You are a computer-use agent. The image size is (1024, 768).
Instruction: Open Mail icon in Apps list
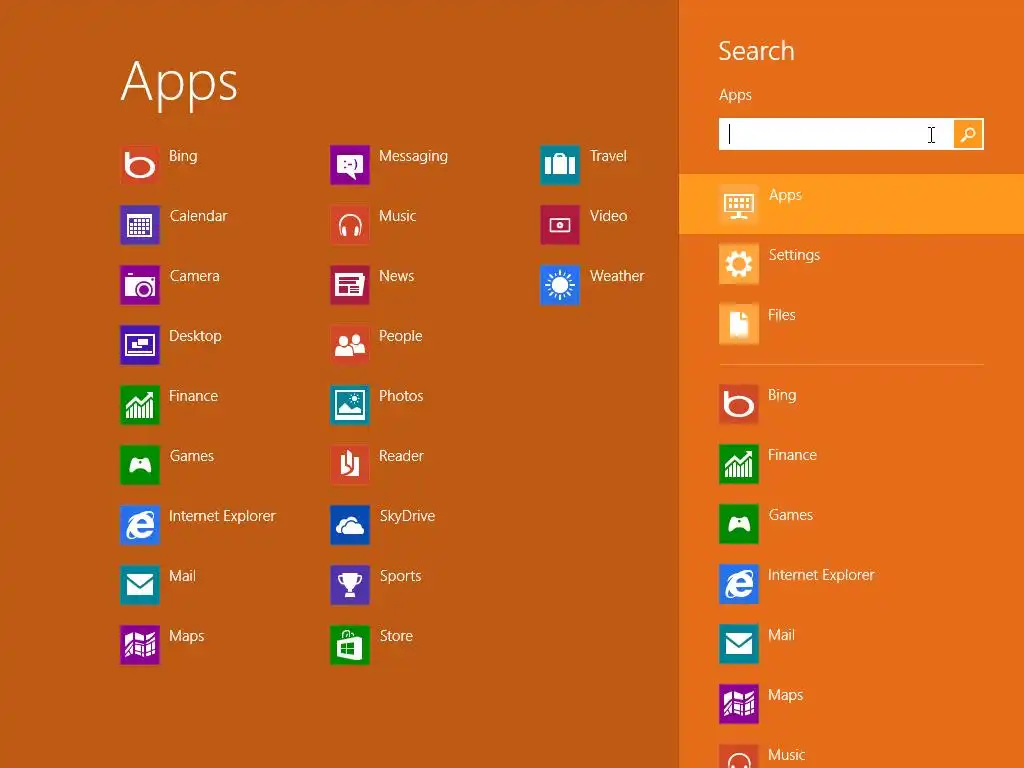(140, 585)
